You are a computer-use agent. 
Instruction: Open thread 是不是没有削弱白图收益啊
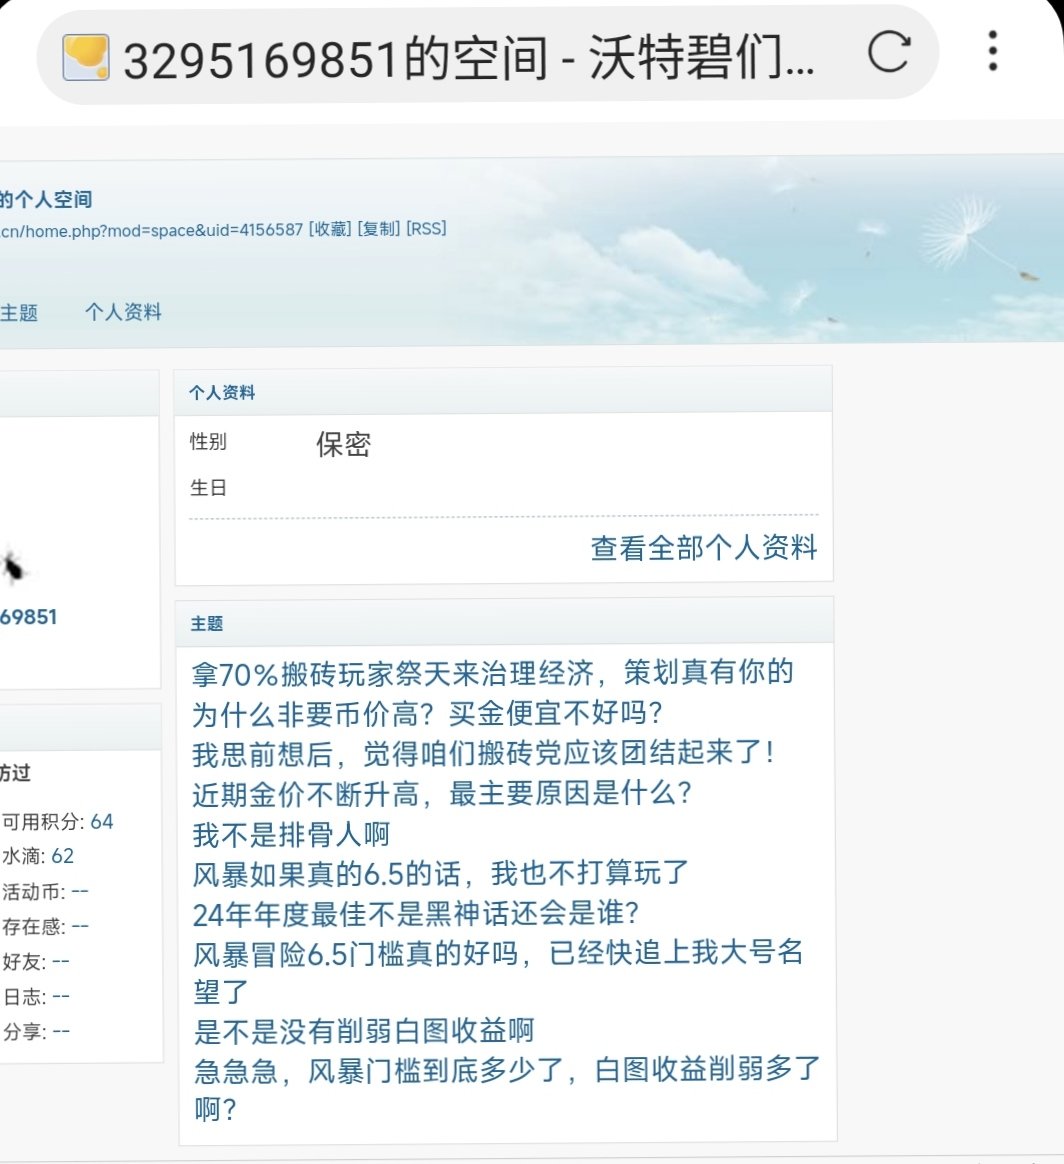pyautogui.click(x=363, y=1030)
